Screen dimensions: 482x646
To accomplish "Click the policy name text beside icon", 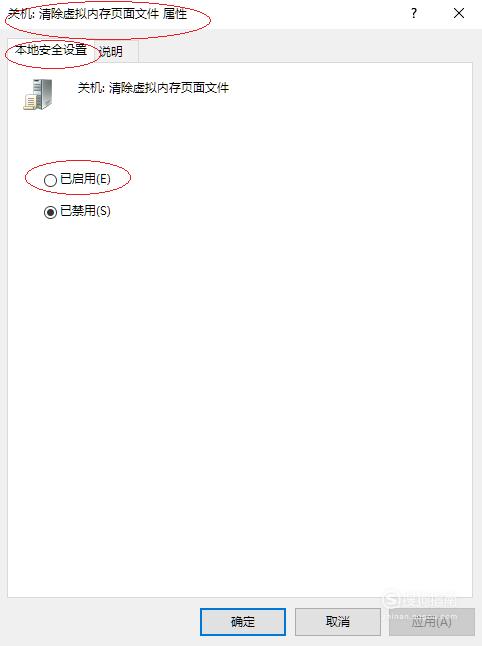I will [153, 88].
